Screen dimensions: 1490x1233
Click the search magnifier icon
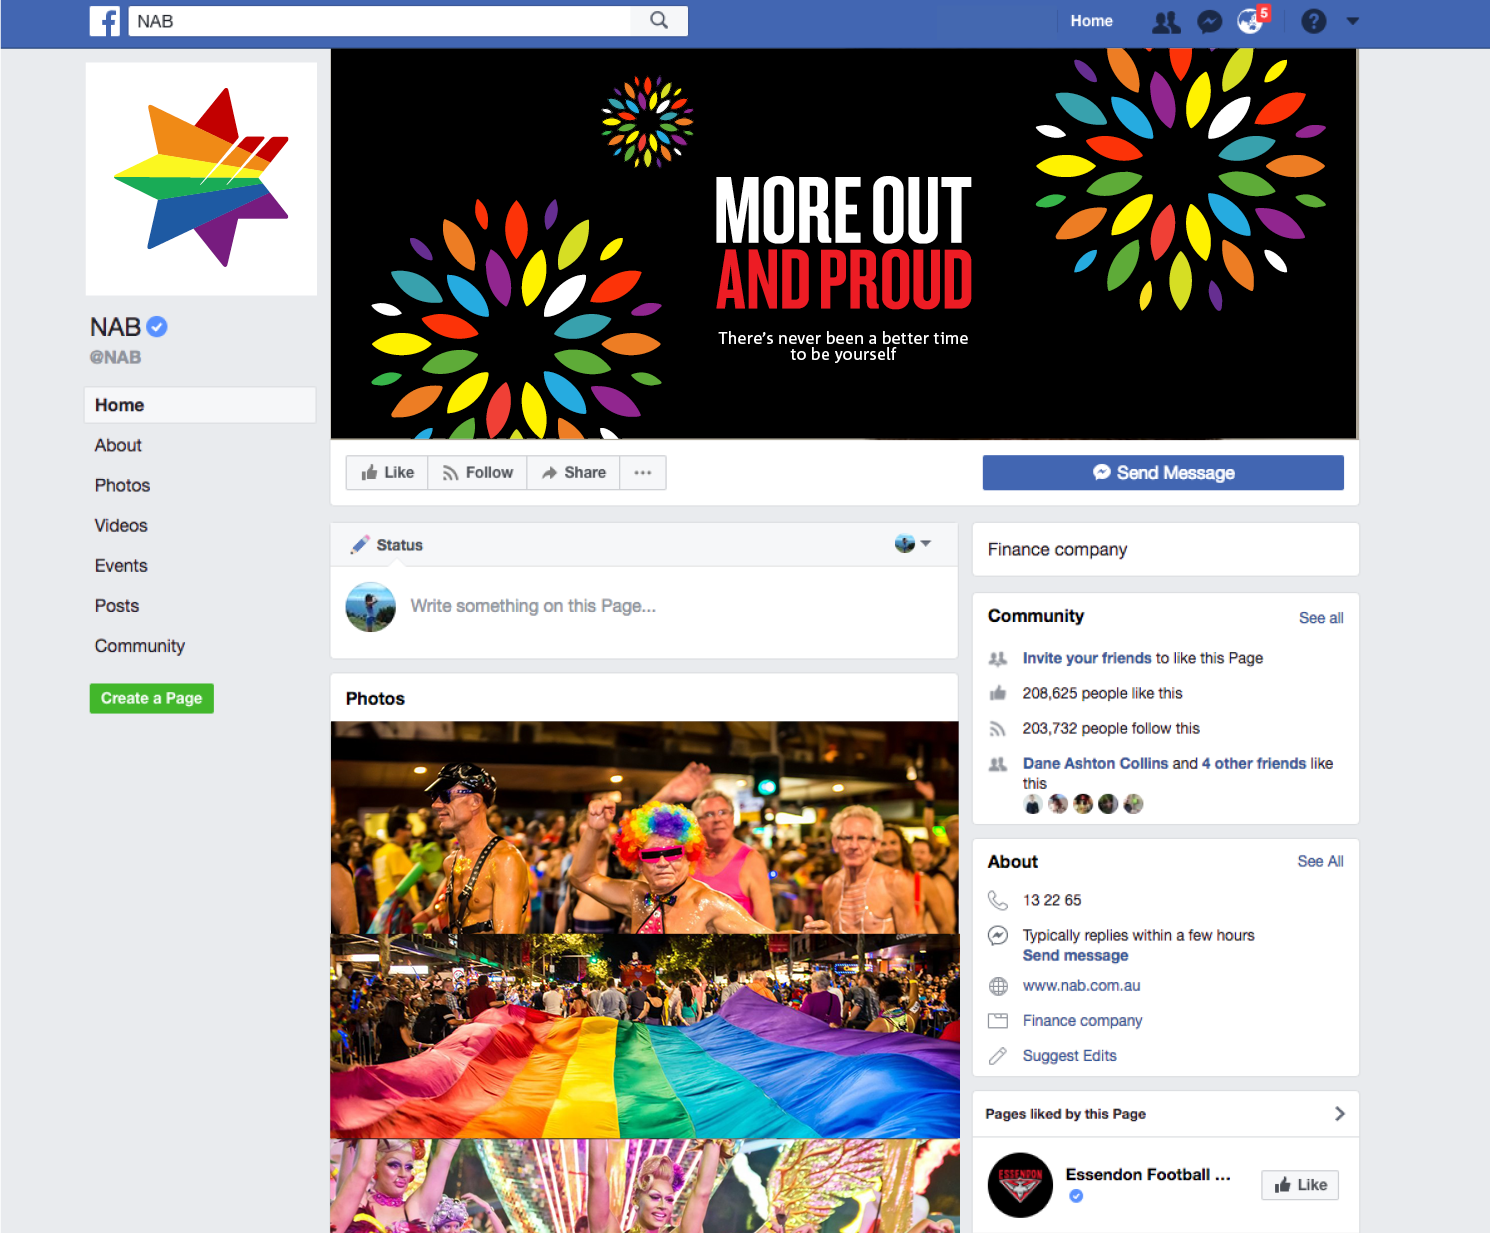[x=659, y=21]
